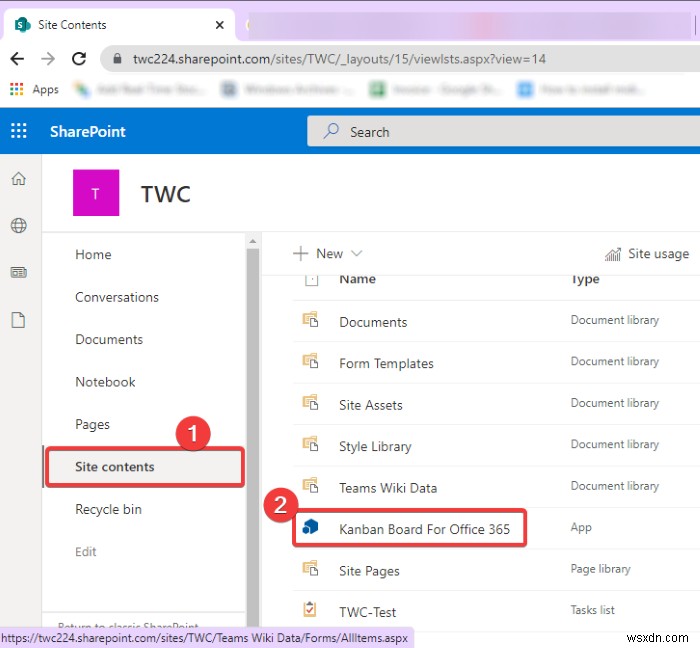Click the Kanban Board app icon
This screenshot has height=648, width=700.
(310, 527)
